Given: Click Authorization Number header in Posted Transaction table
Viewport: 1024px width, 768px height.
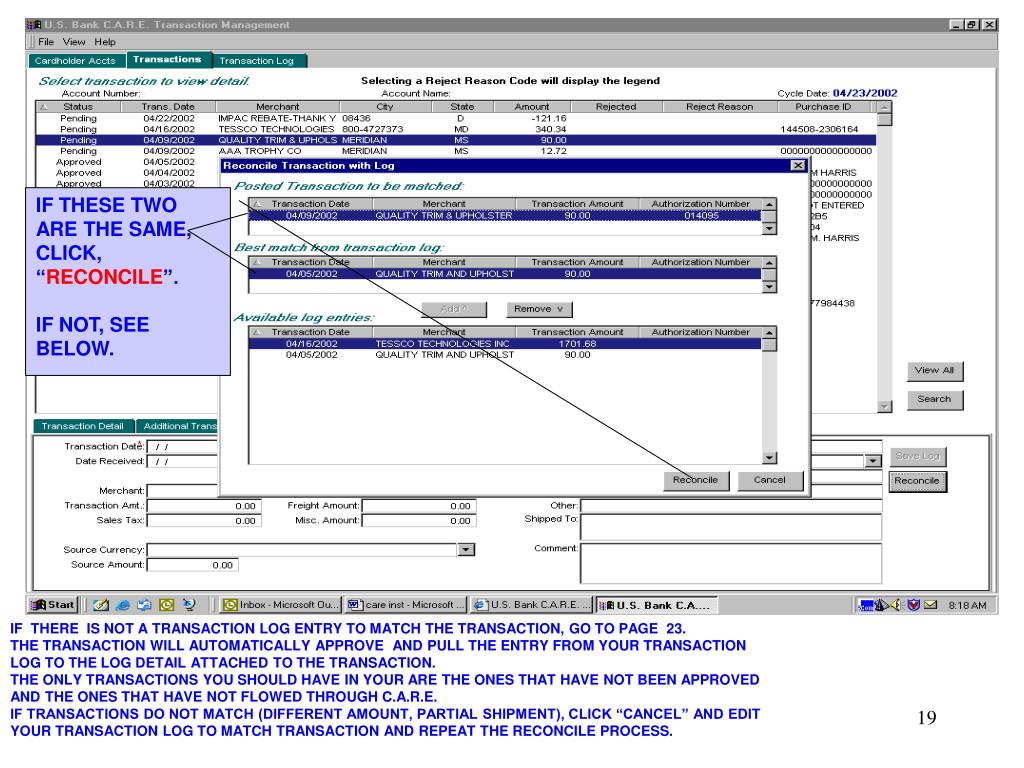Looking at the screenshot, I should tap(700, 204).
